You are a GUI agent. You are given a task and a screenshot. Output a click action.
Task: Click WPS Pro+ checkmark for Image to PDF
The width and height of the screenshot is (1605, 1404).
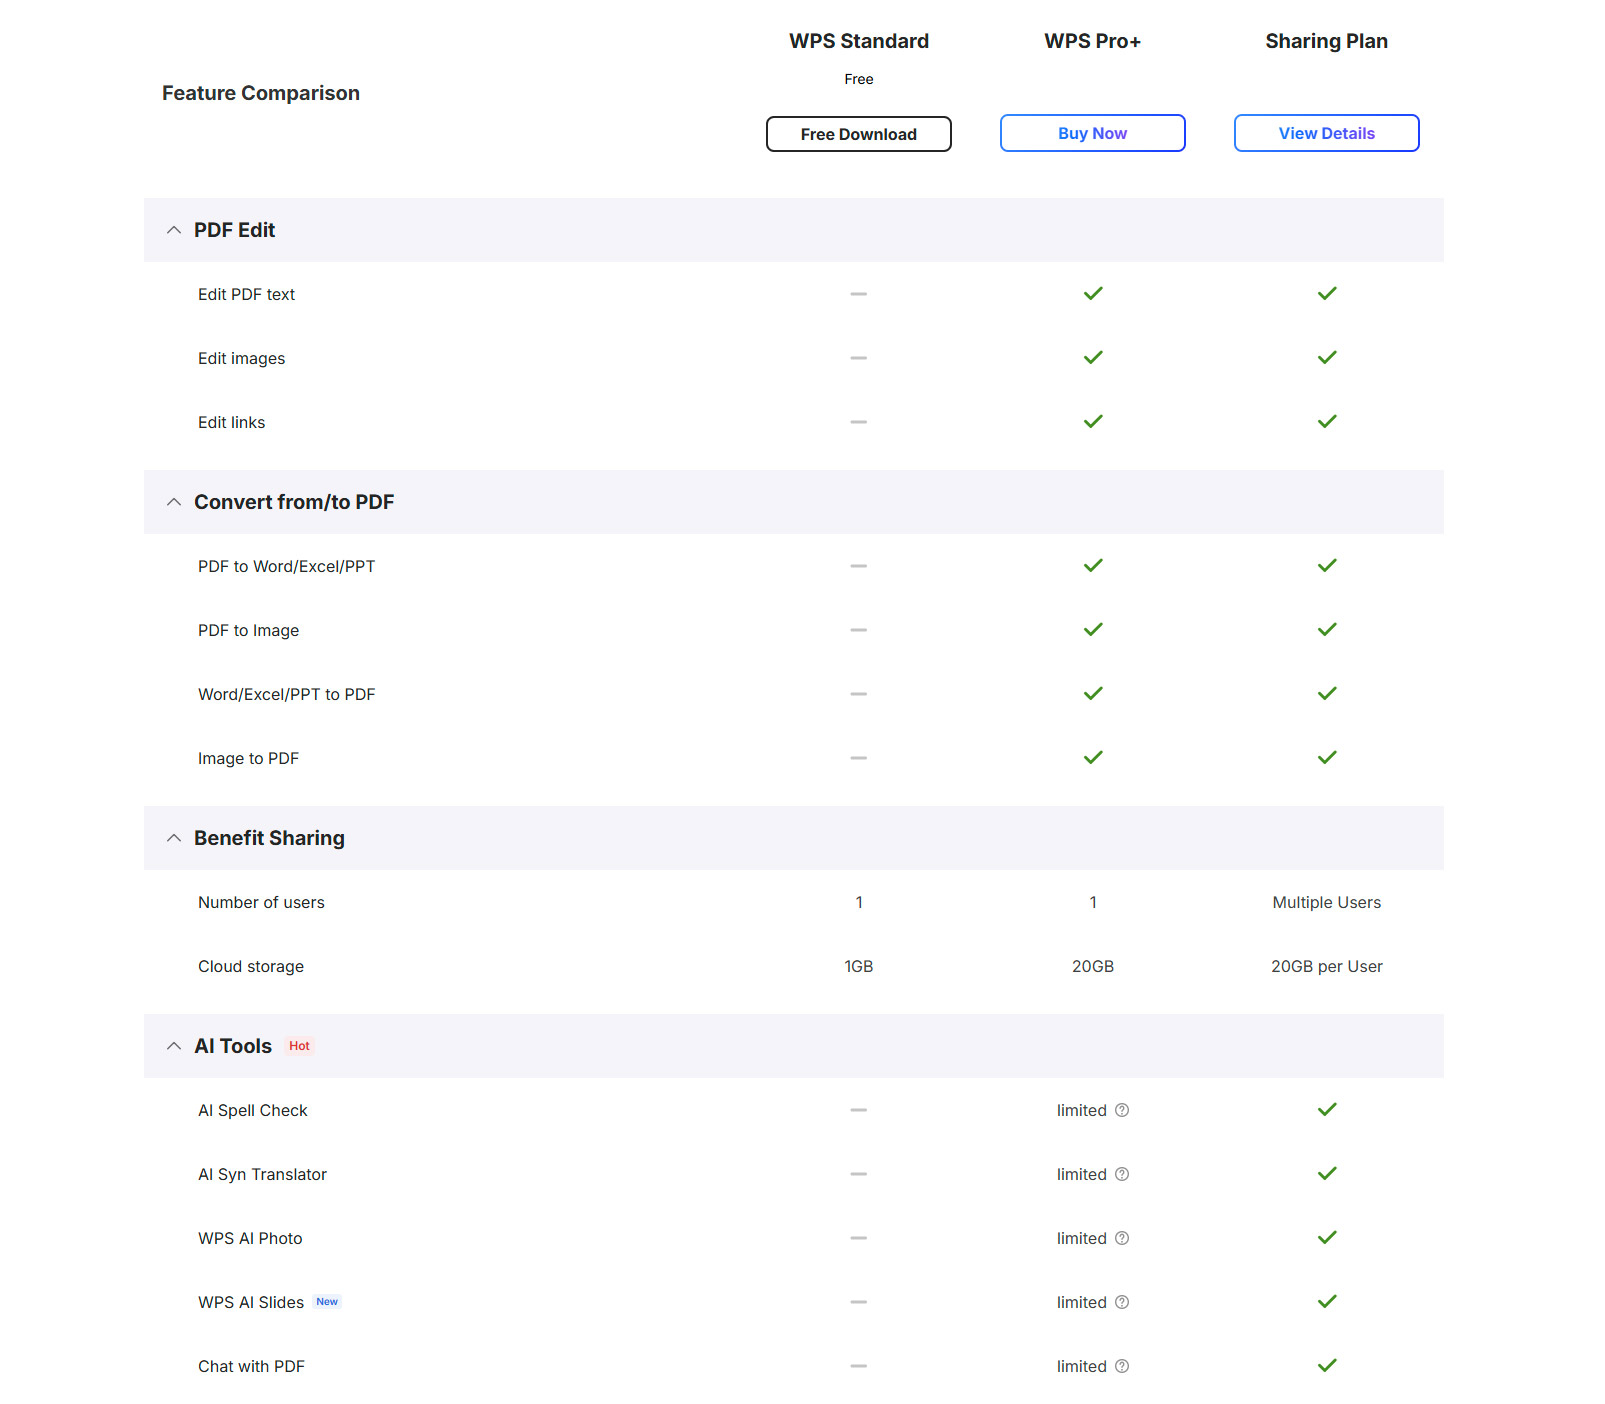pos(1093,757)
